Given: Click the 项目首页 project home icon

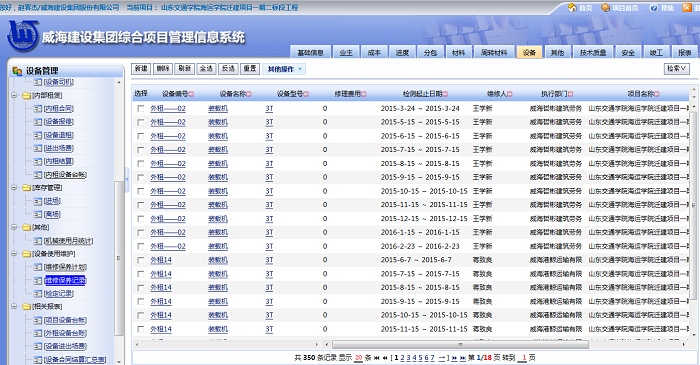Looking at the screenshot, I should (x=605, y=8).
